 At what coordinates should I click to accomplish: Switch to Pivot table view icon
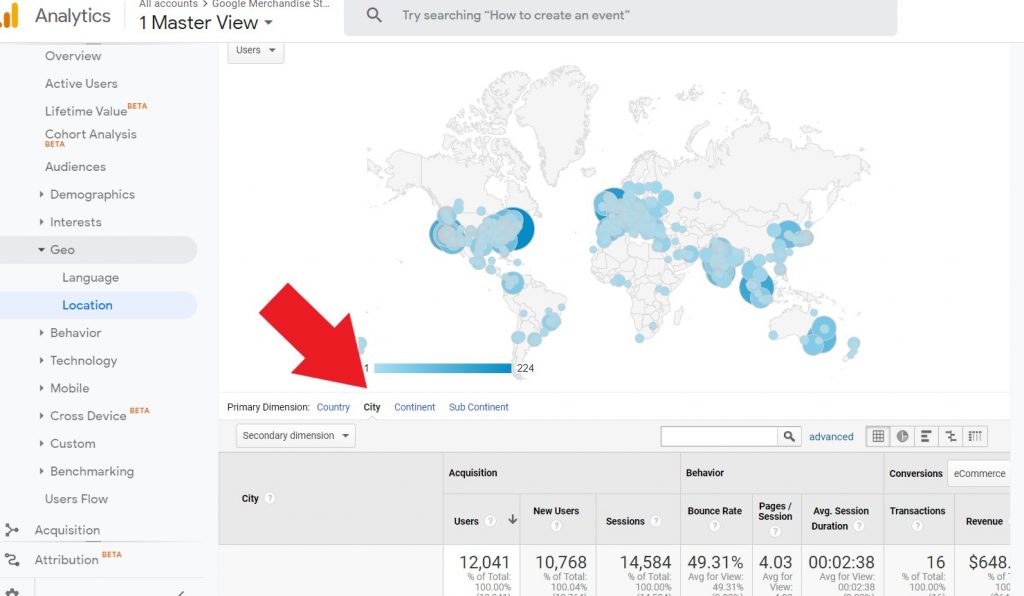(x=975, y=436)
